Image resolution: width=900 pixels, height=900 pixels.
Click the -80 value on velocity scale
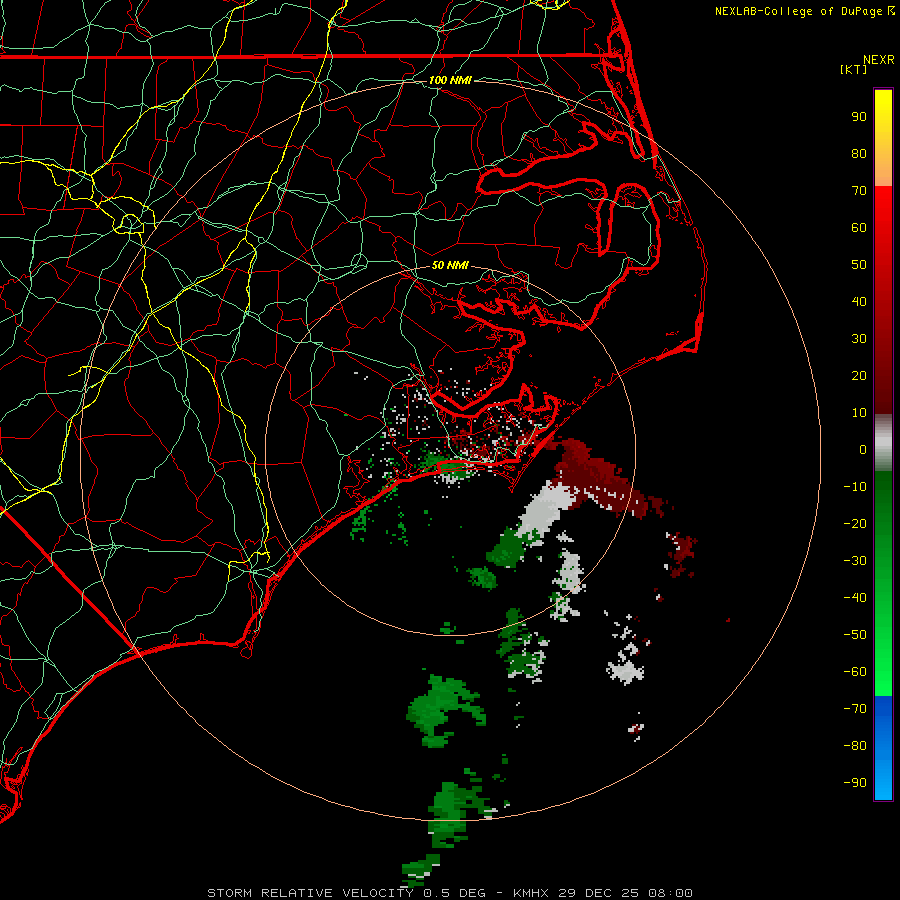[x=855, y=746]
